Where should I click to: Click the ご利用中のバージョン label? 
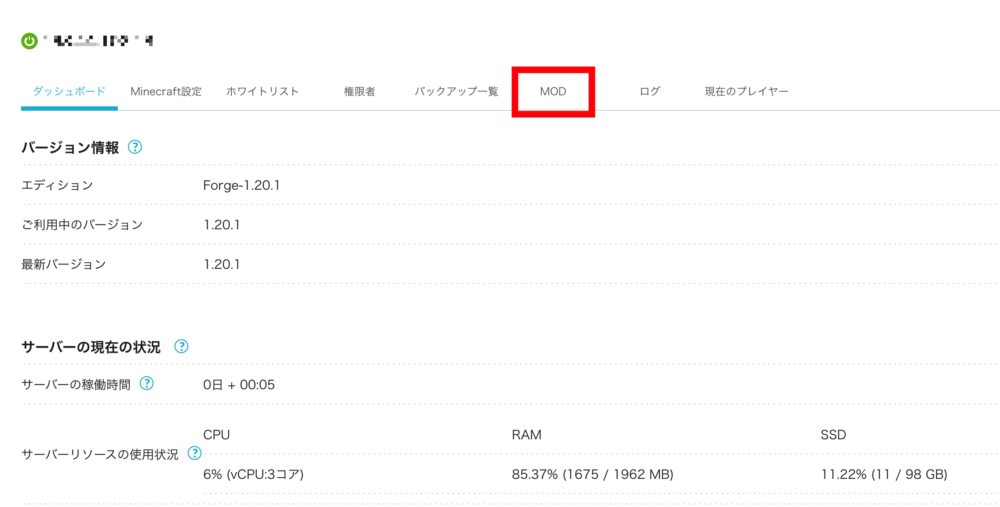point(82,225)
